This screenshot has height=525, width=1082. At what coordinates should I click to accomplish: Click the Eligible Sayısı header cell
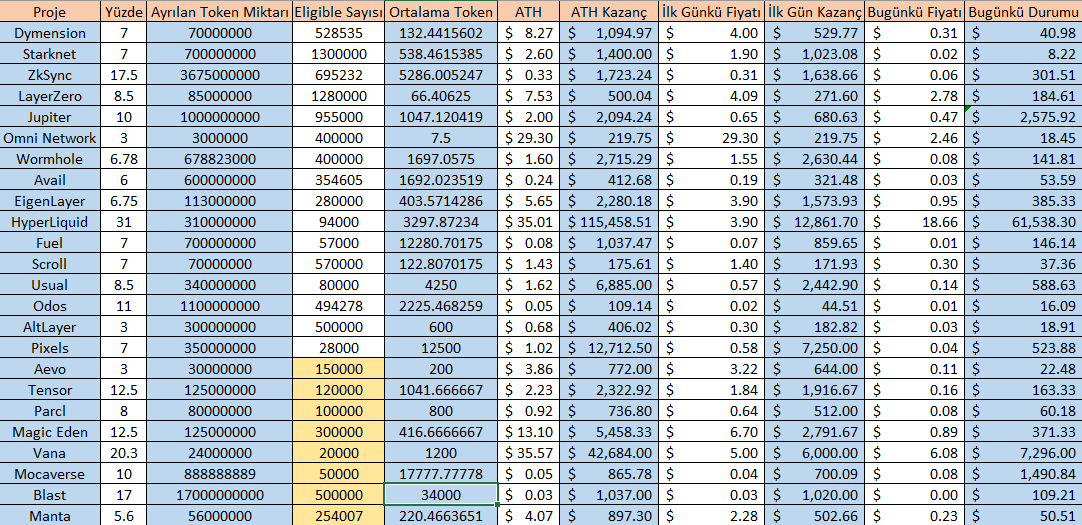click(337, 12)
